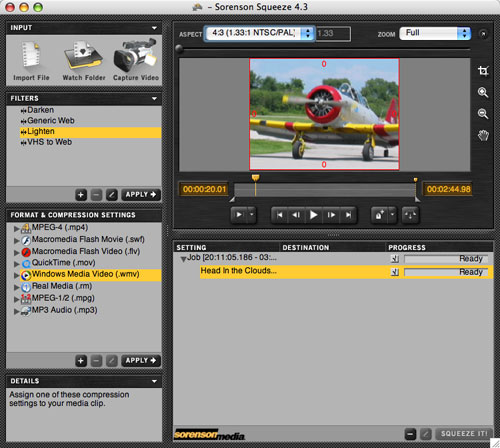The image size is (500, 448).
Task: Click the round icon right of Zoom dropdown
Action: [x=483, y=34]
